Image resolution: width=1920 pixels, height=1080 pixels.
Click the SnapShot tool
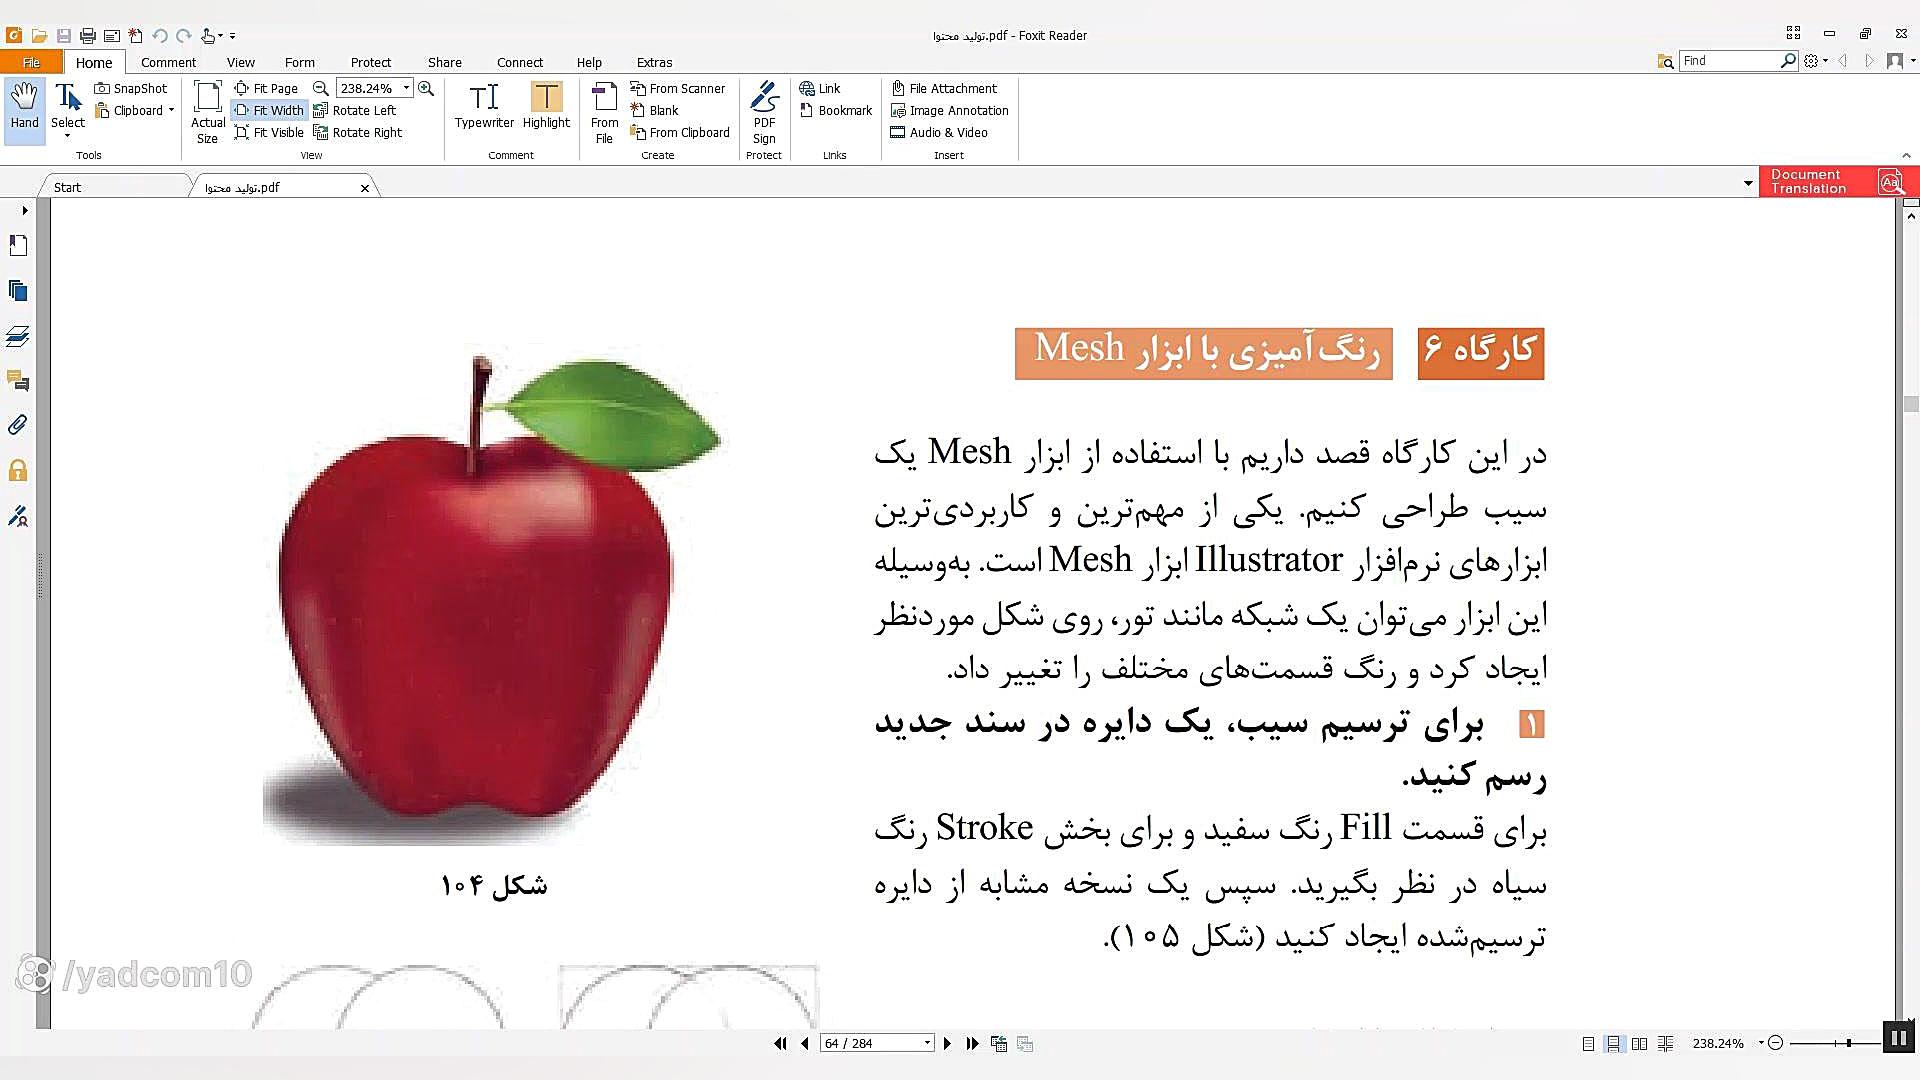point(131,88)
